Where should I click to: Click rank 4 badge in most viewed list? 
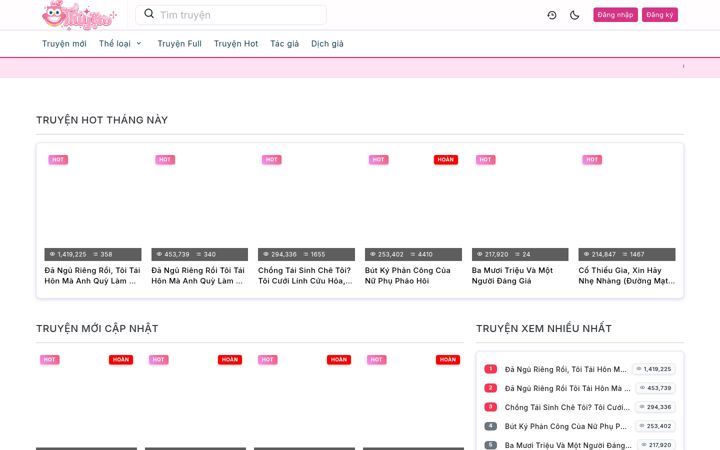coord(490,426)
